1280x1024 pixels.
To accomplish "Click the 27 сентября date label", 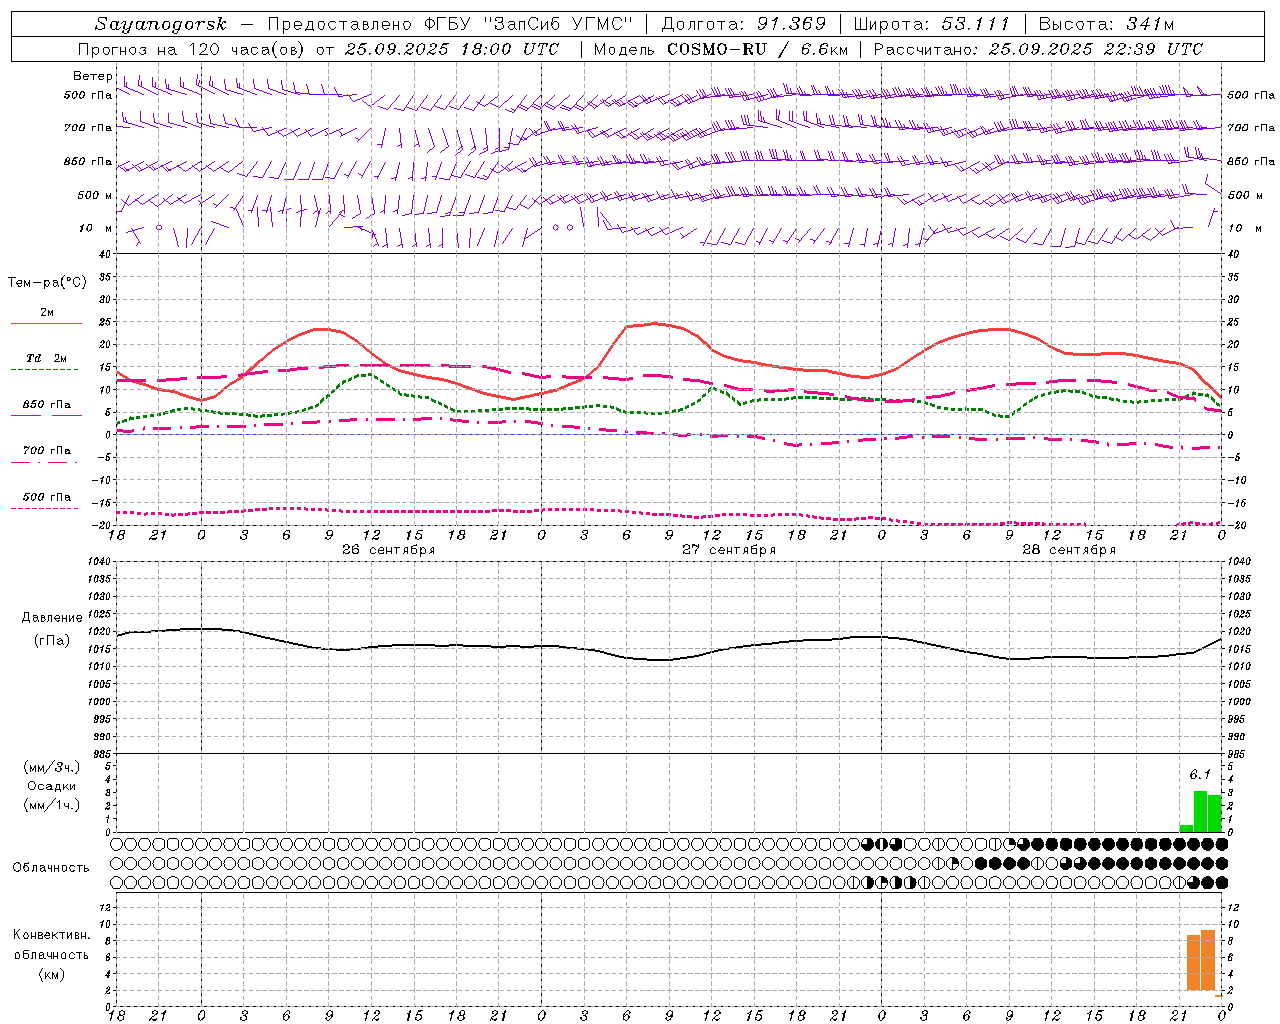I will [729, 550].
